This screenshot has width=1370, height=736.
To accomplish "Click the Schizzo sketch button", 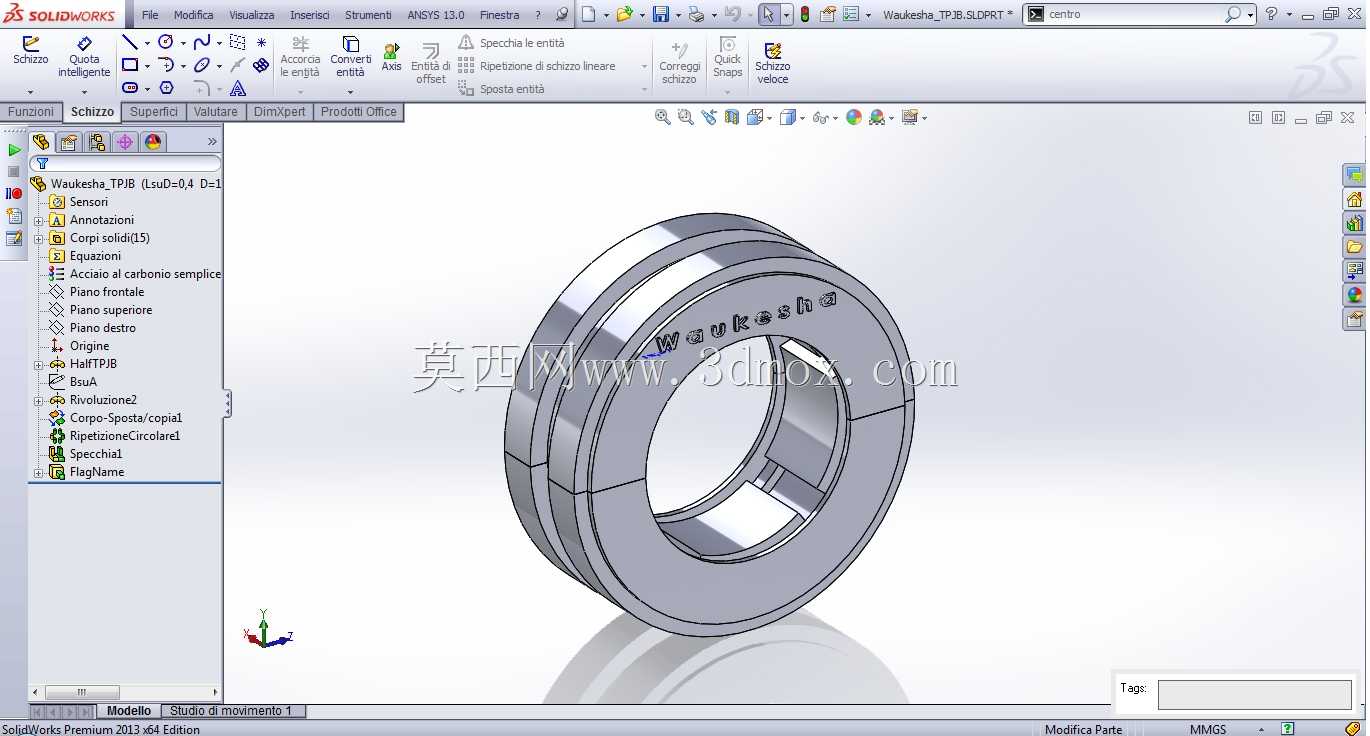I will pyautogui.click(x=30, y=51).
